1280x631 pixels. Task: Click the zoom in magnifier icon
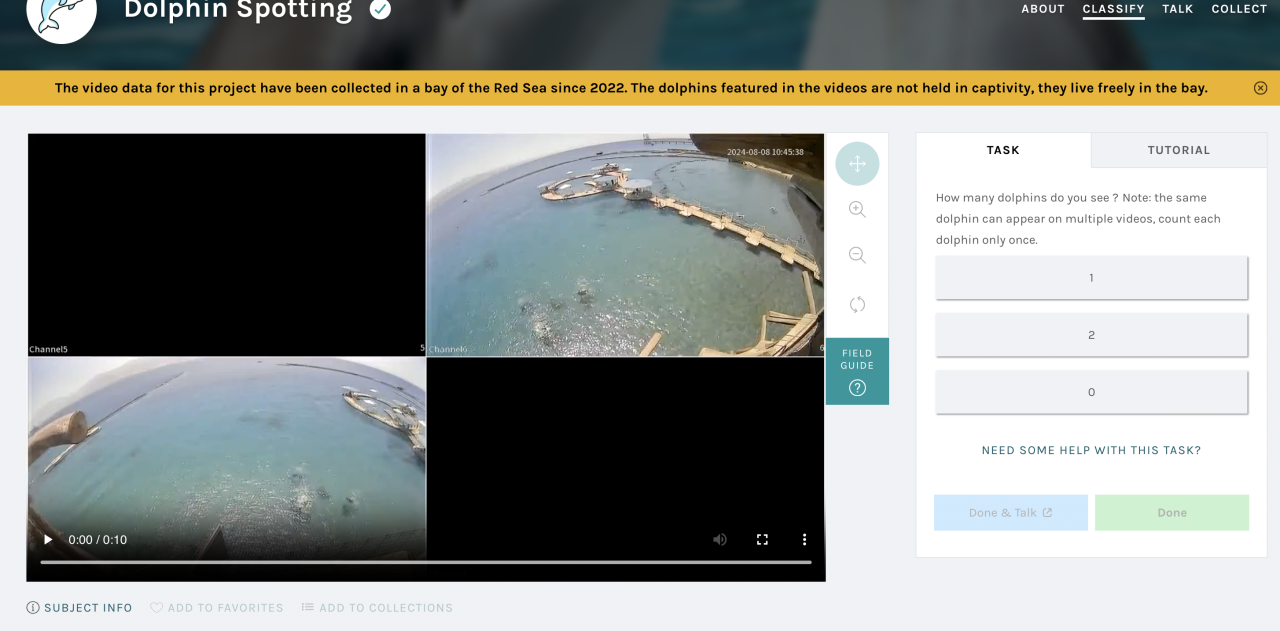[x=857, y=210]
